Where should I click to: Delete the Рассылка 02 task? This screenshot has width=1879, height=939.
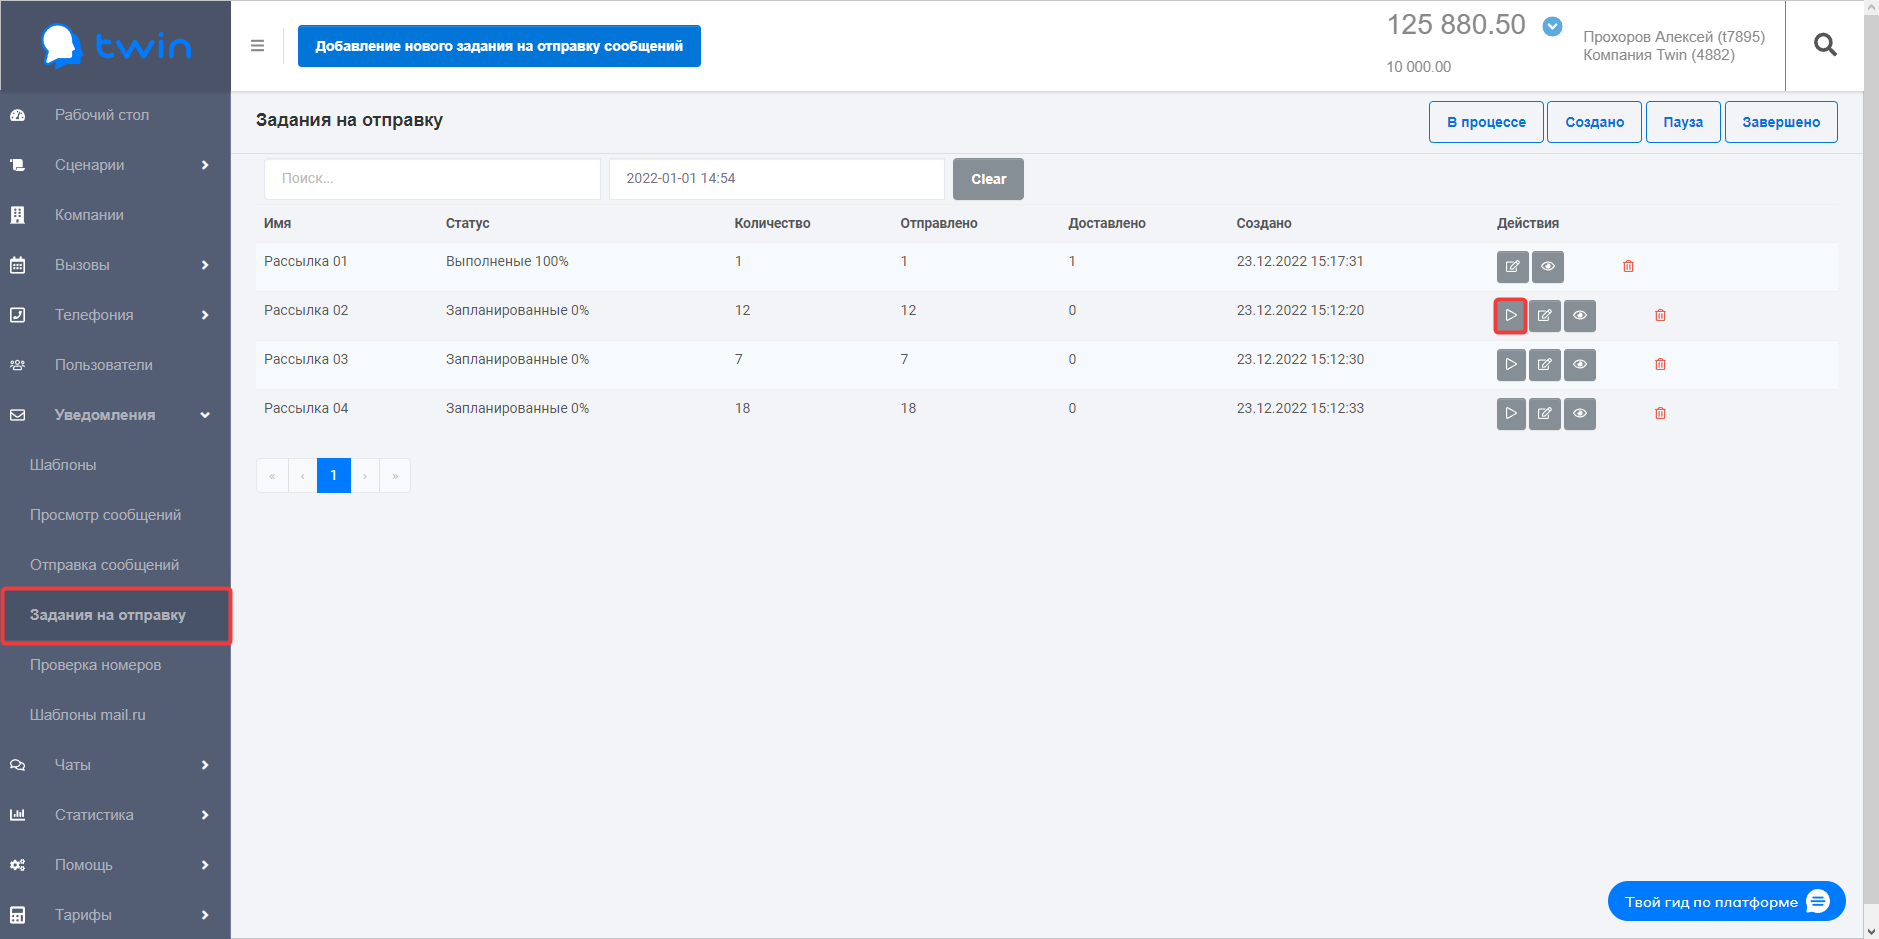point(1660,316)
